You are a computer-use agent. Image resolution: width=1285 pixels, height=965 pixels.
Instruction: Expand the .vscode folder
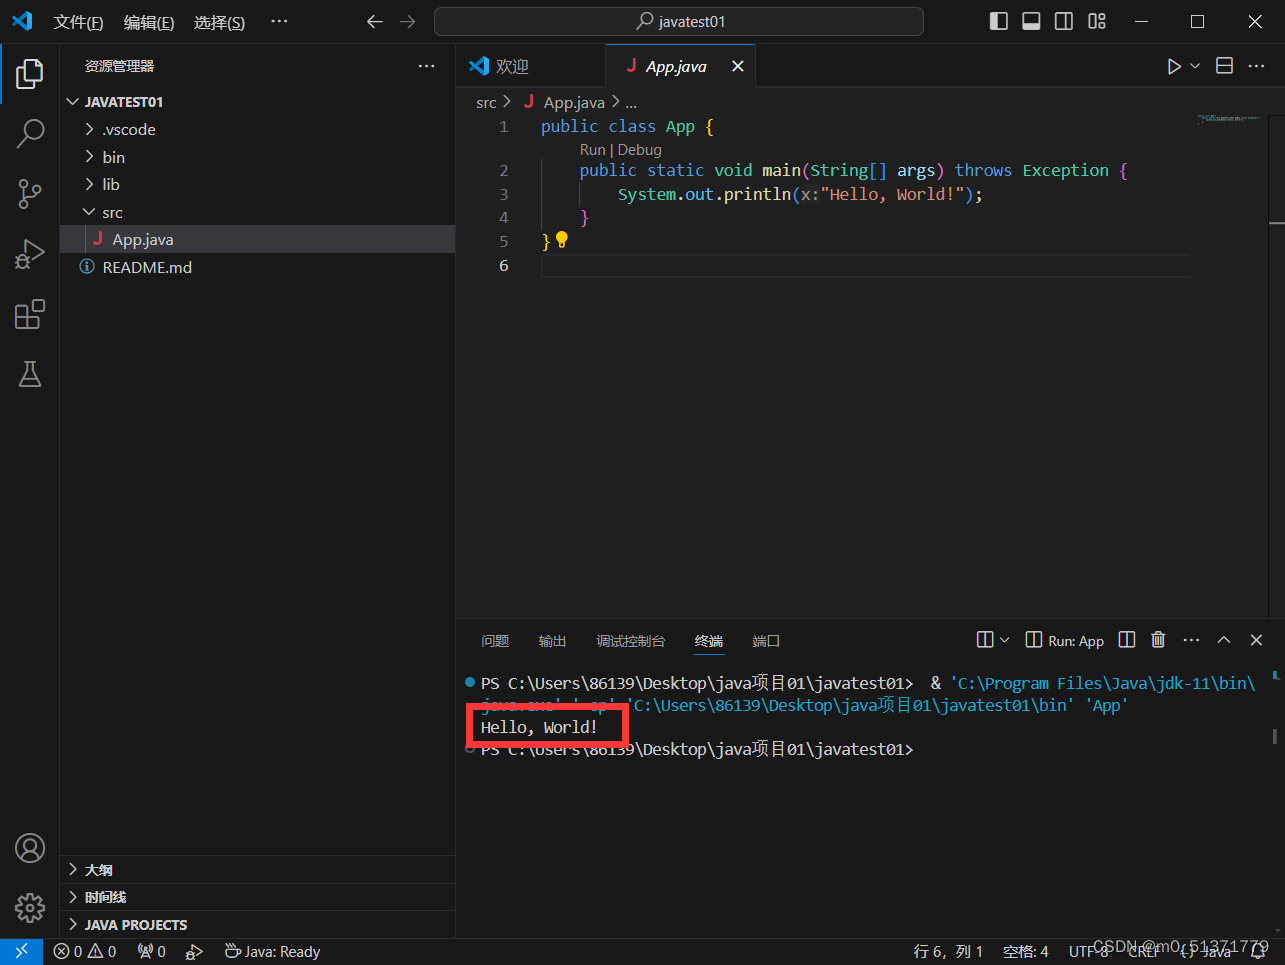coord(257,130)
